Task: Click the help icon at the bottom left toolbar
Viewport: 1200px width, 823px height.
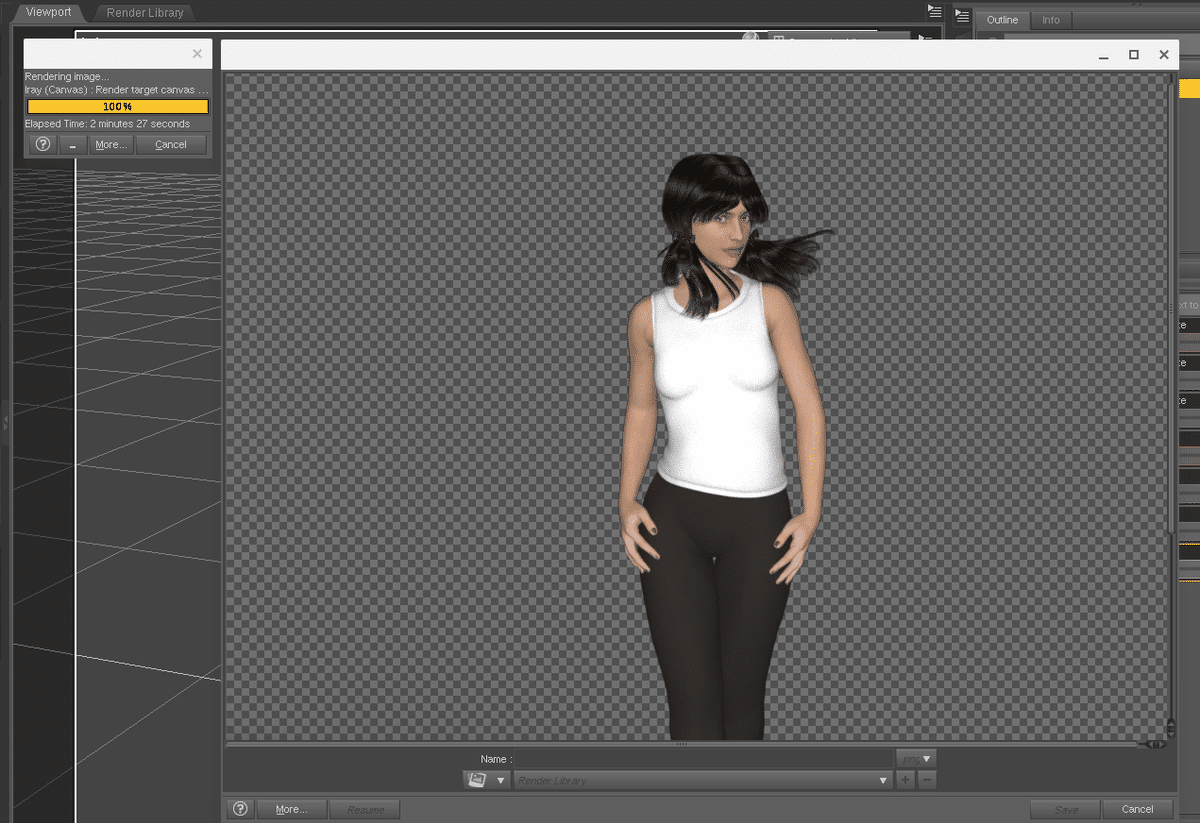Action: click(239, 808)
